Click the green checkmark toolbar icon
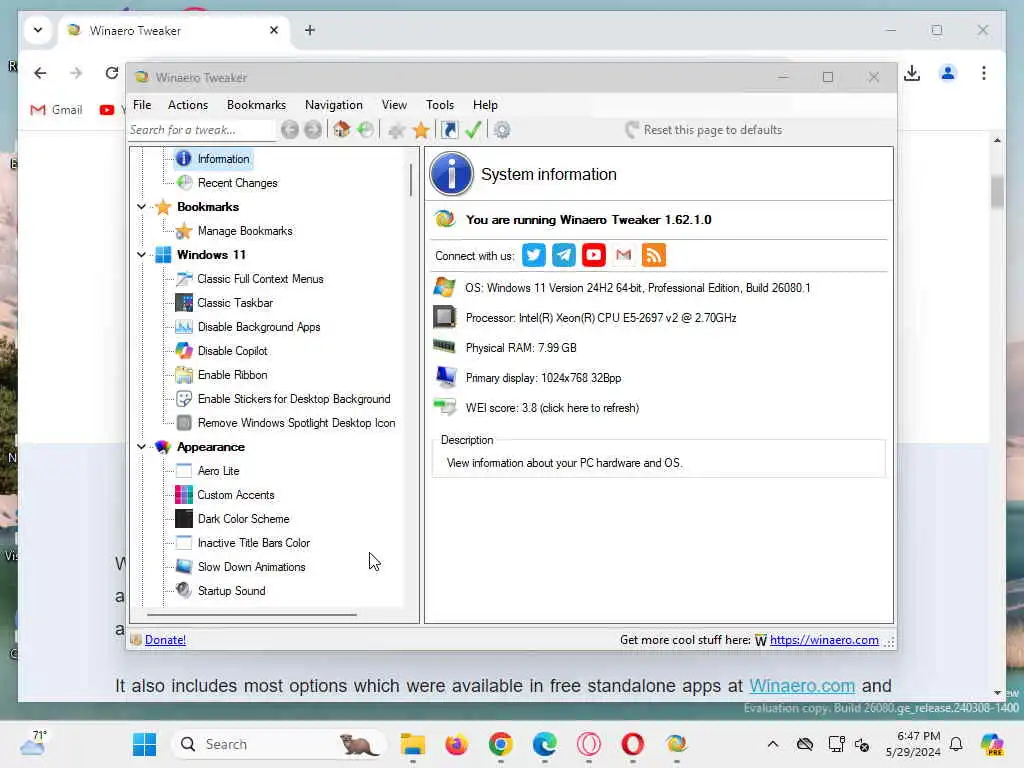Viewport: 1024px width, 768px height. 473,130
